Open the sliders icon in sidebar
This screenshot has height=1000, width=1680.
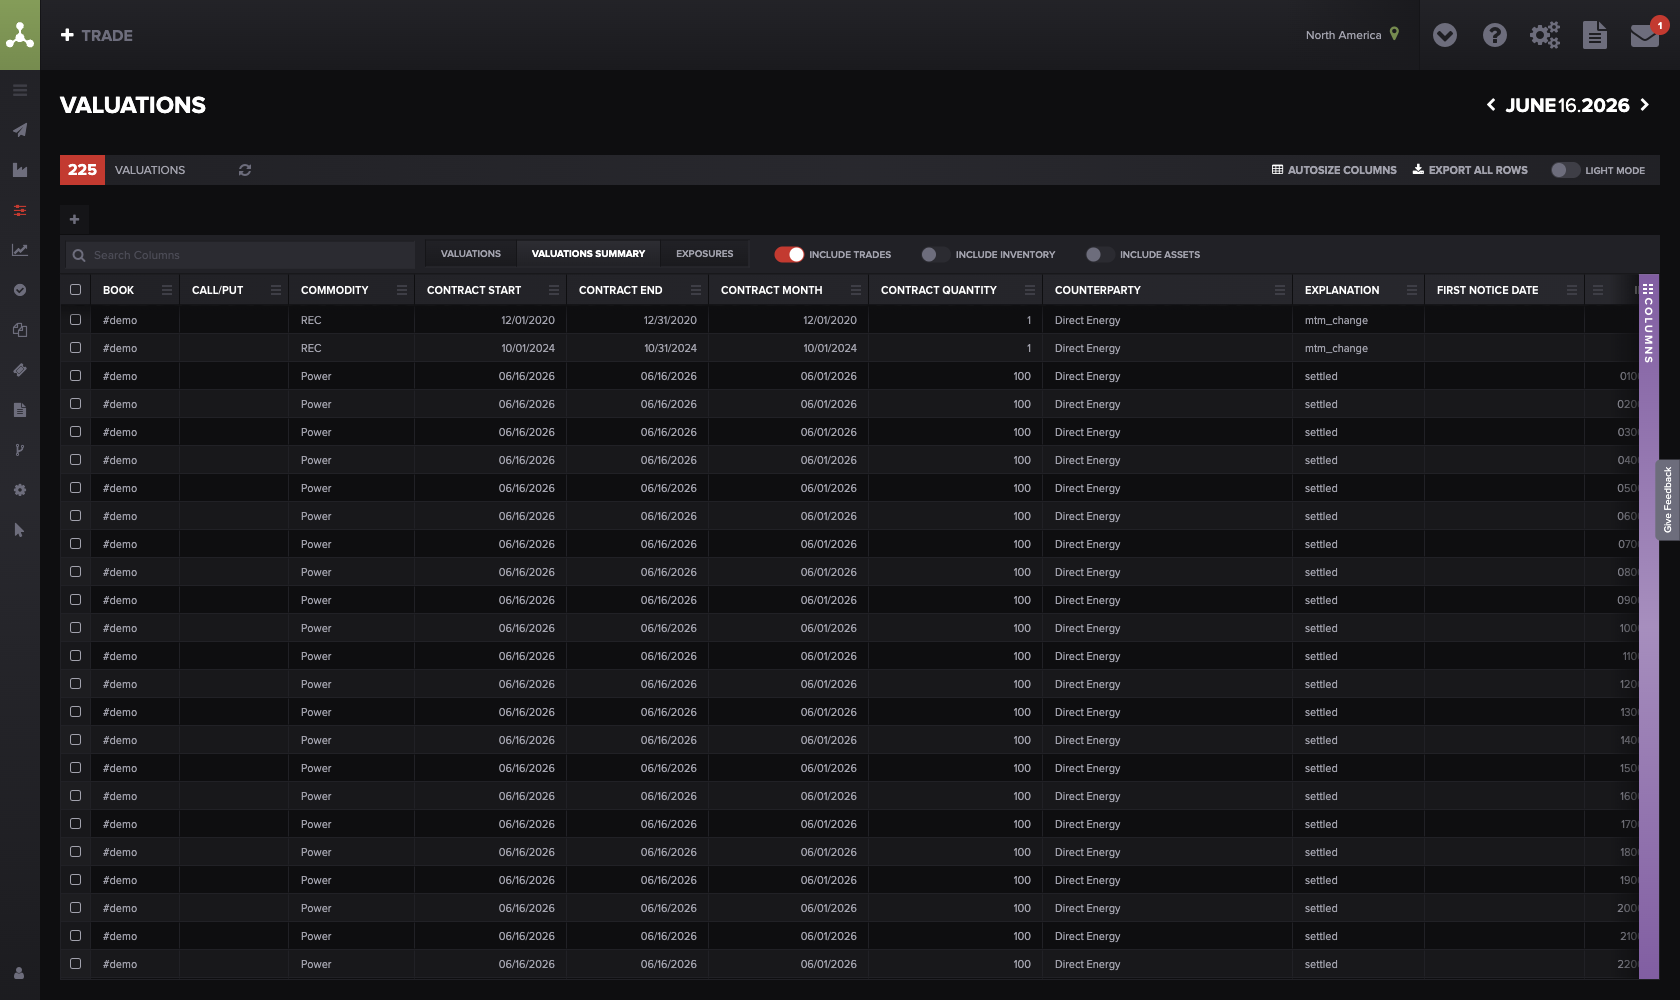[x=20, y=210]
